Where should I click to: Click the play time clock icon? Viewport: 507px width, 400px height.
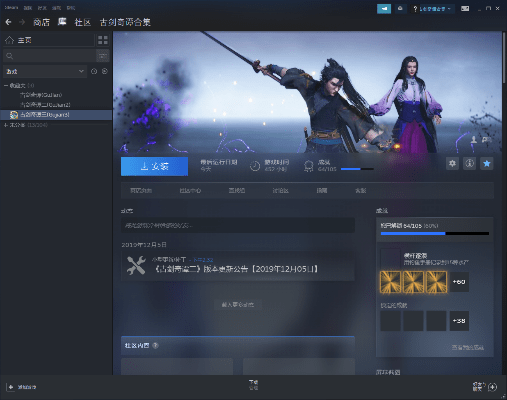(x=255, y=166)
